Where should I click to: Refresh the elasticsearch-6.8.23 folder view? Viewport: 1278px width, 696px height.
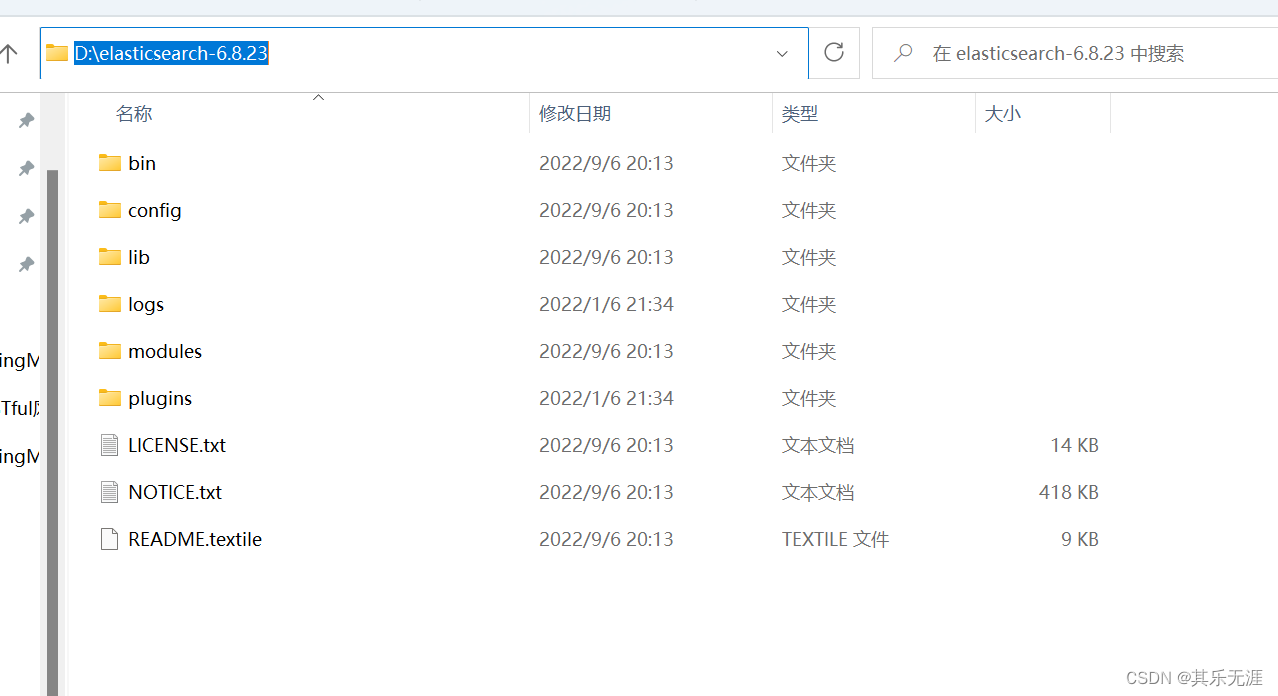pos(833,53)
